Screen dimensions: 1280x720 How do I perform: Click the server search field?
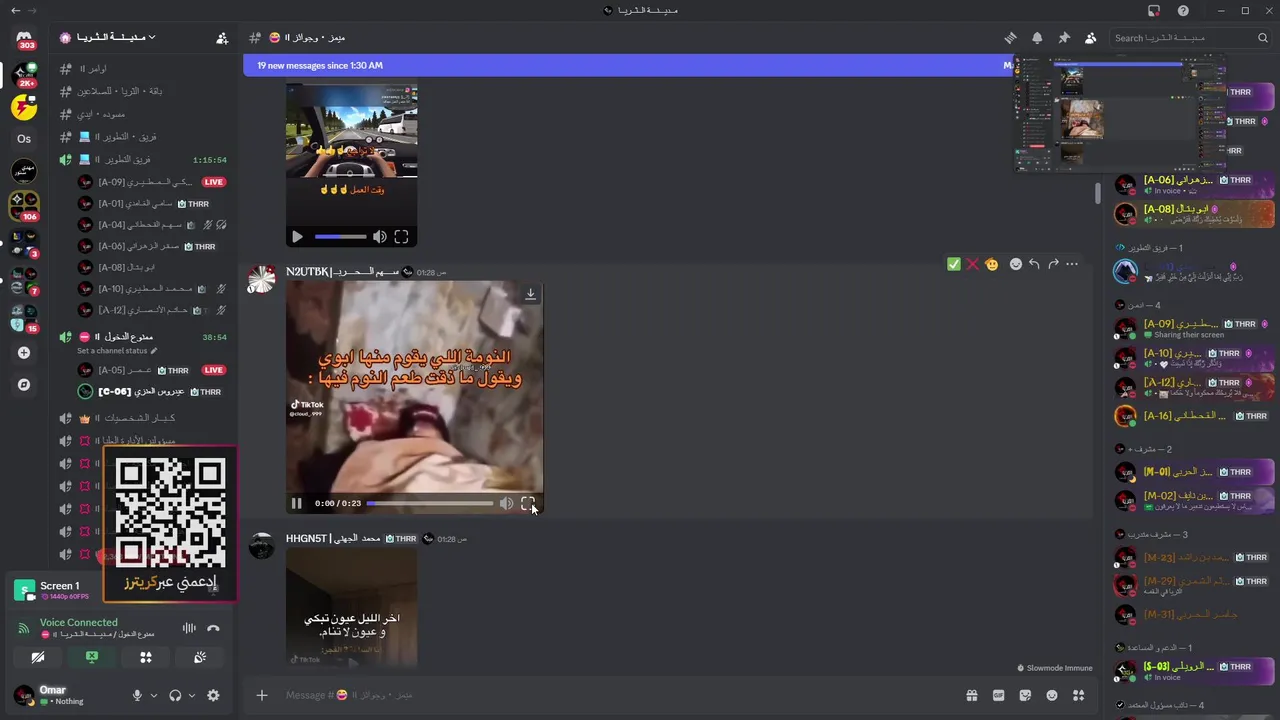1190,38
